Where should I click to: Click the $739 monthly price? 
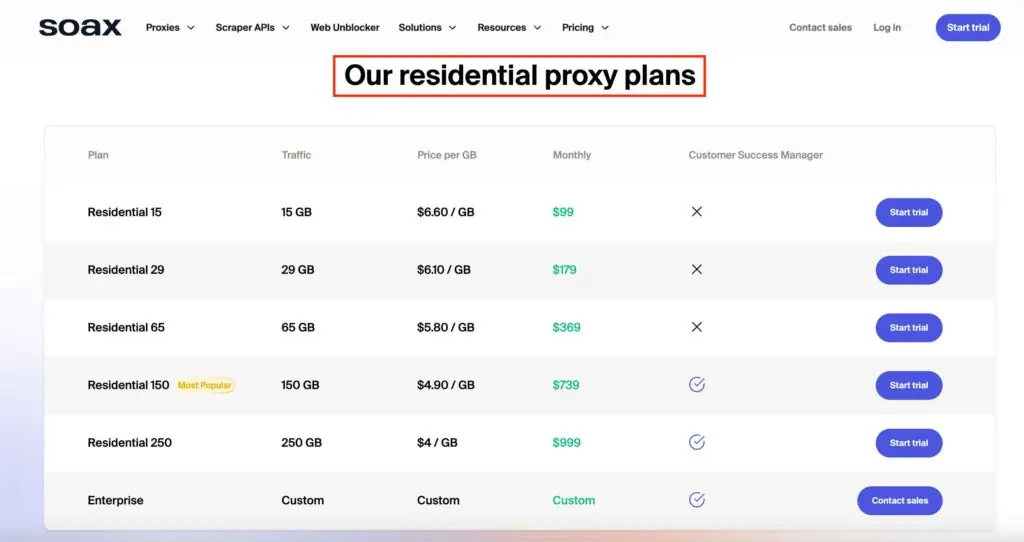[566, 385]
